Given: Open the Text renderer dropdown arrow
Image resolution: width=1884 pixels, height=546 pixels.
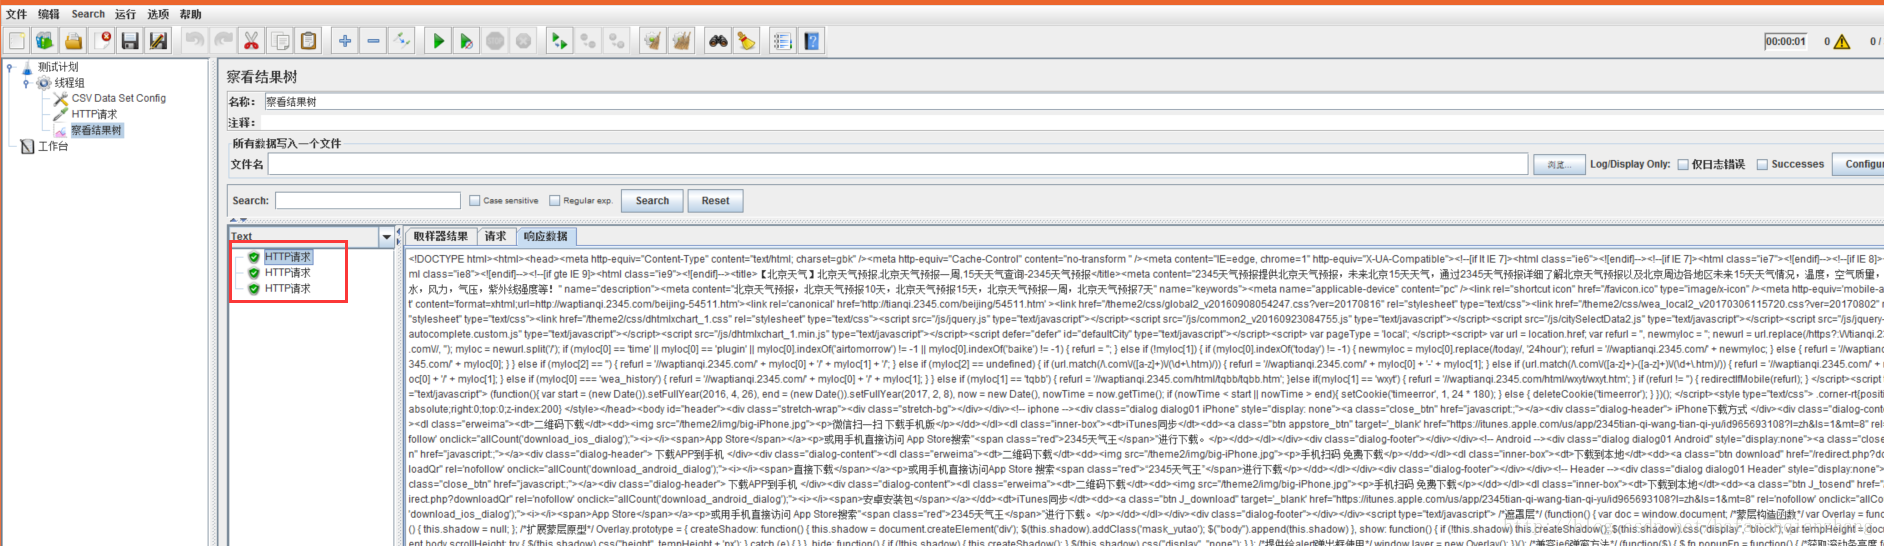Looking at the screenshot, I should point(386,237).
